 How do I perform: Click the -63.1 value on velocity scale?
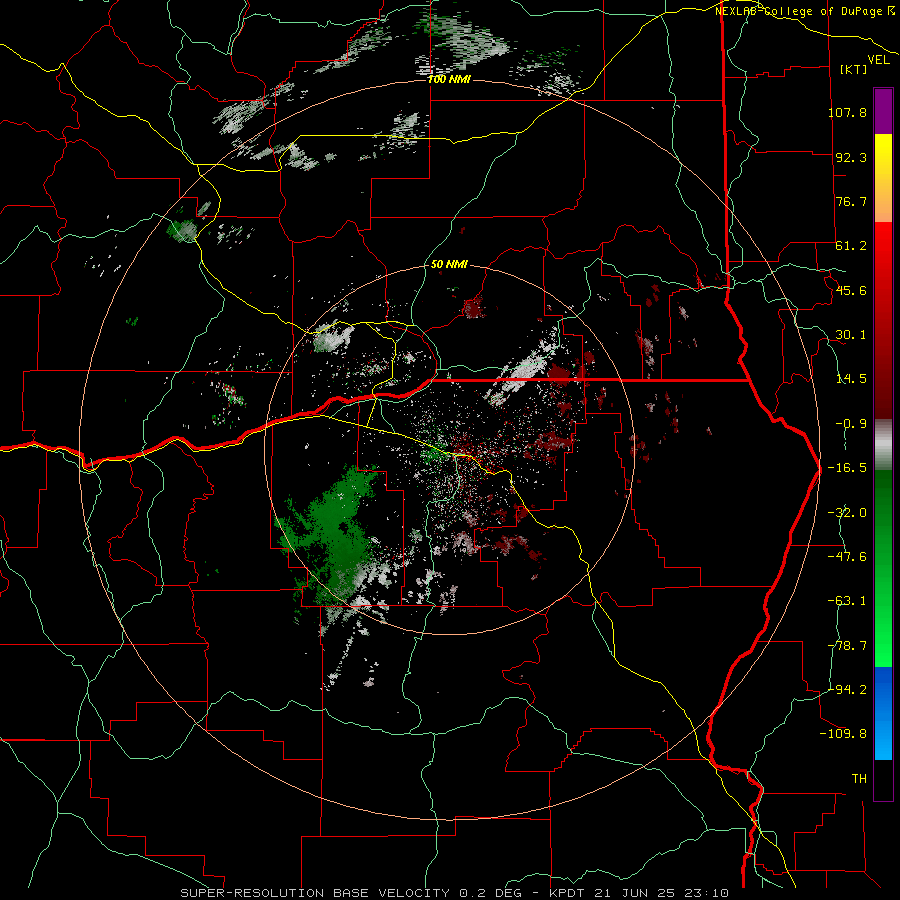(x=847, y=601)
